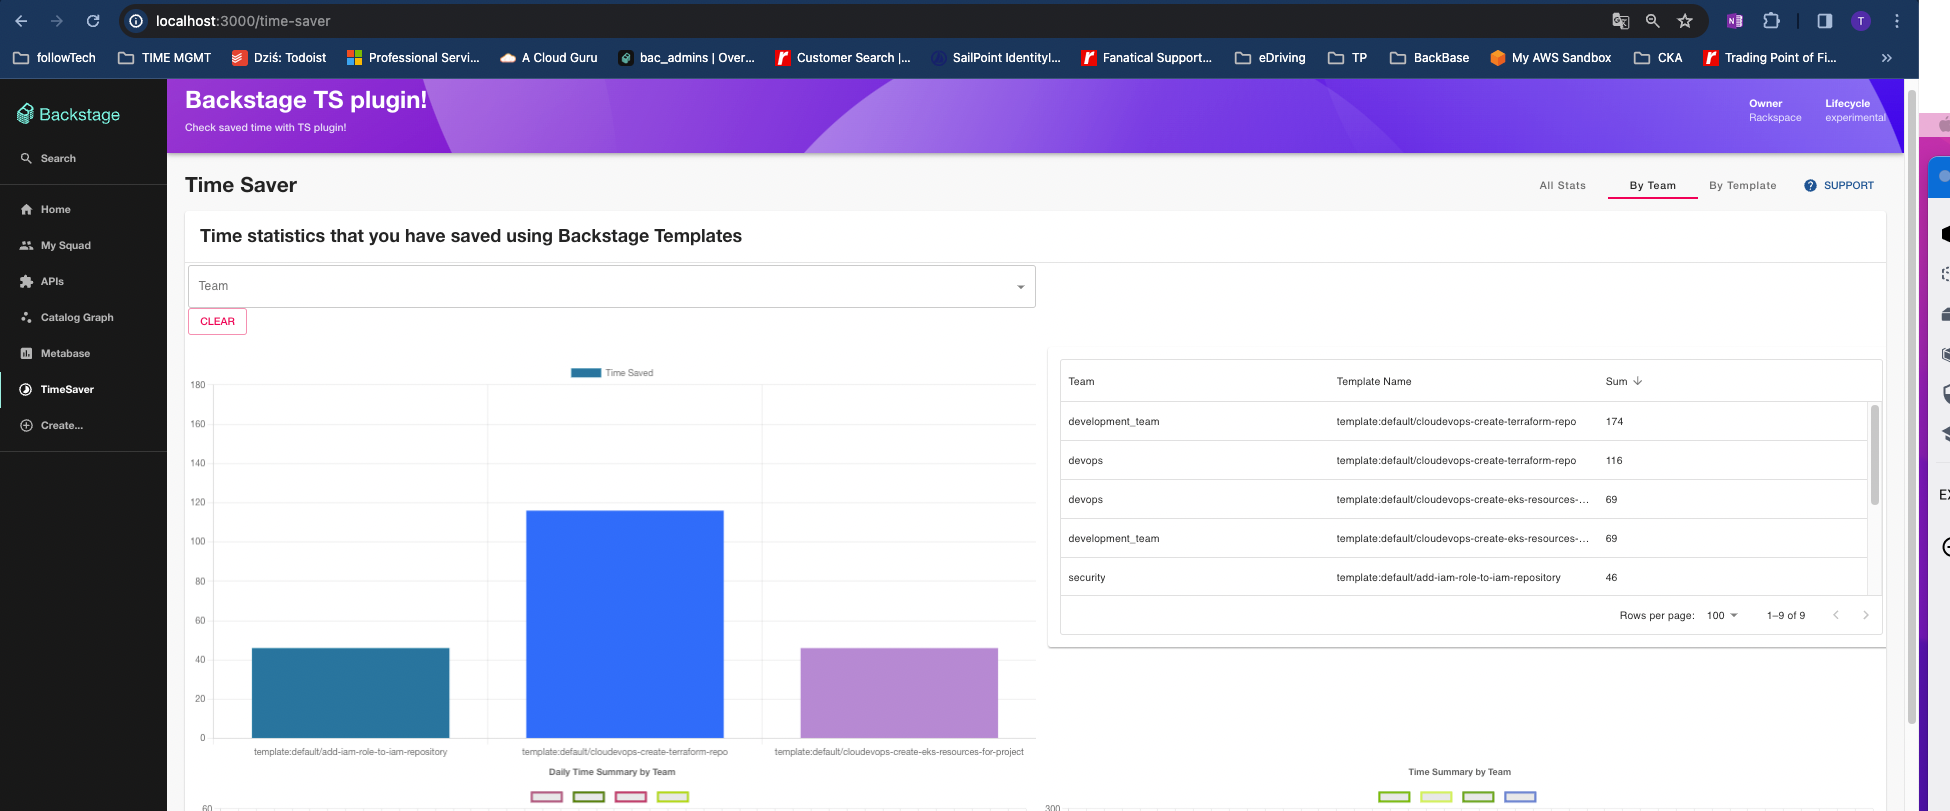1950x811 pixels.
Task: Switch to the By Team tab
Action: tap(1652, 185)
